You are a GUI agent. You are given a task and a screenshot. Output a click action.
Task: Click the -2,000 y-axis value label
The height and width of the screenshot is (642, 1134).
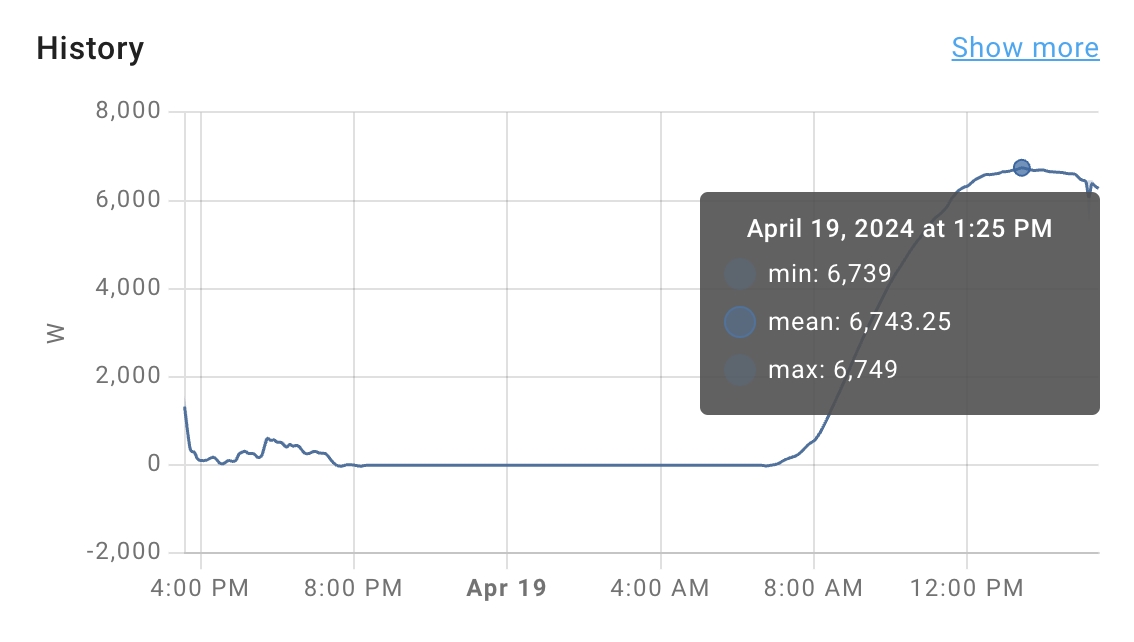[x=124, y=552]
